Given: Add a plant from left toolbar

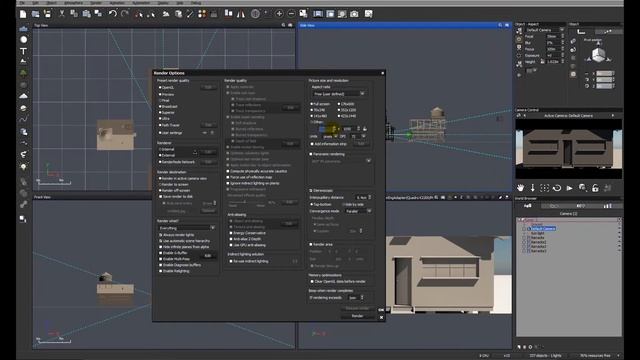Looking at the screenshot, I should tap(24, 73).
